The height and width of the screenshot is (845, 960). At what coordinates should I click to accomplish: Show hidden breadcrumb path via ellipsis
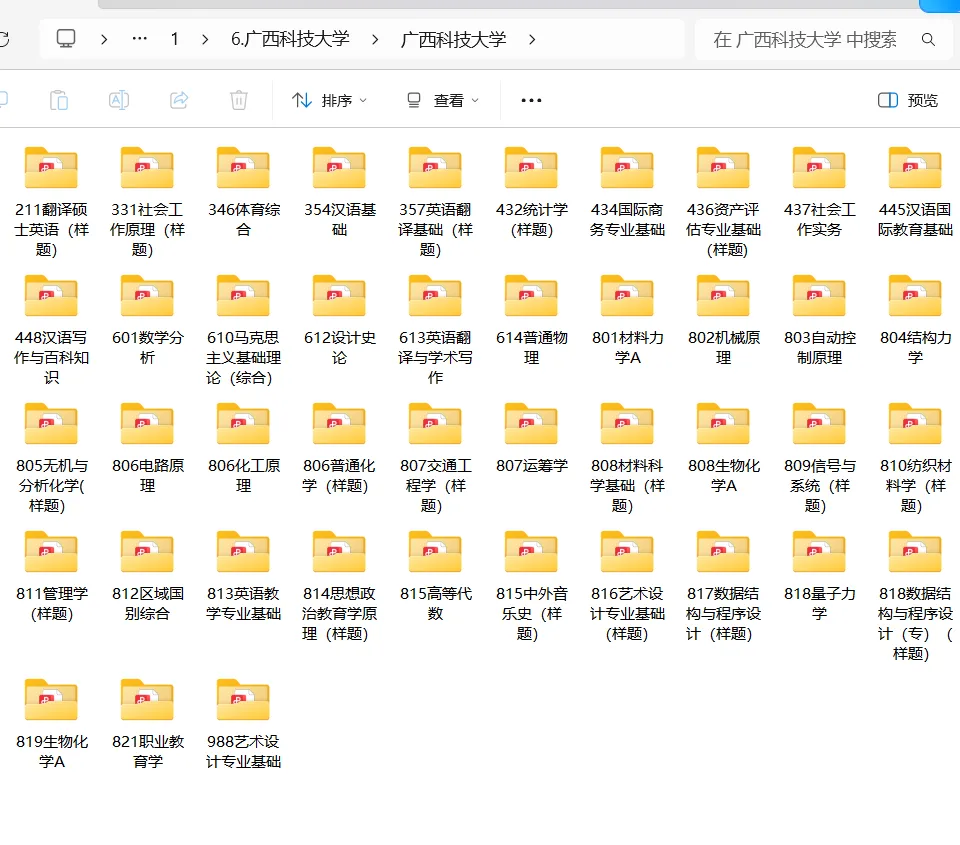[x=140, y=39]
